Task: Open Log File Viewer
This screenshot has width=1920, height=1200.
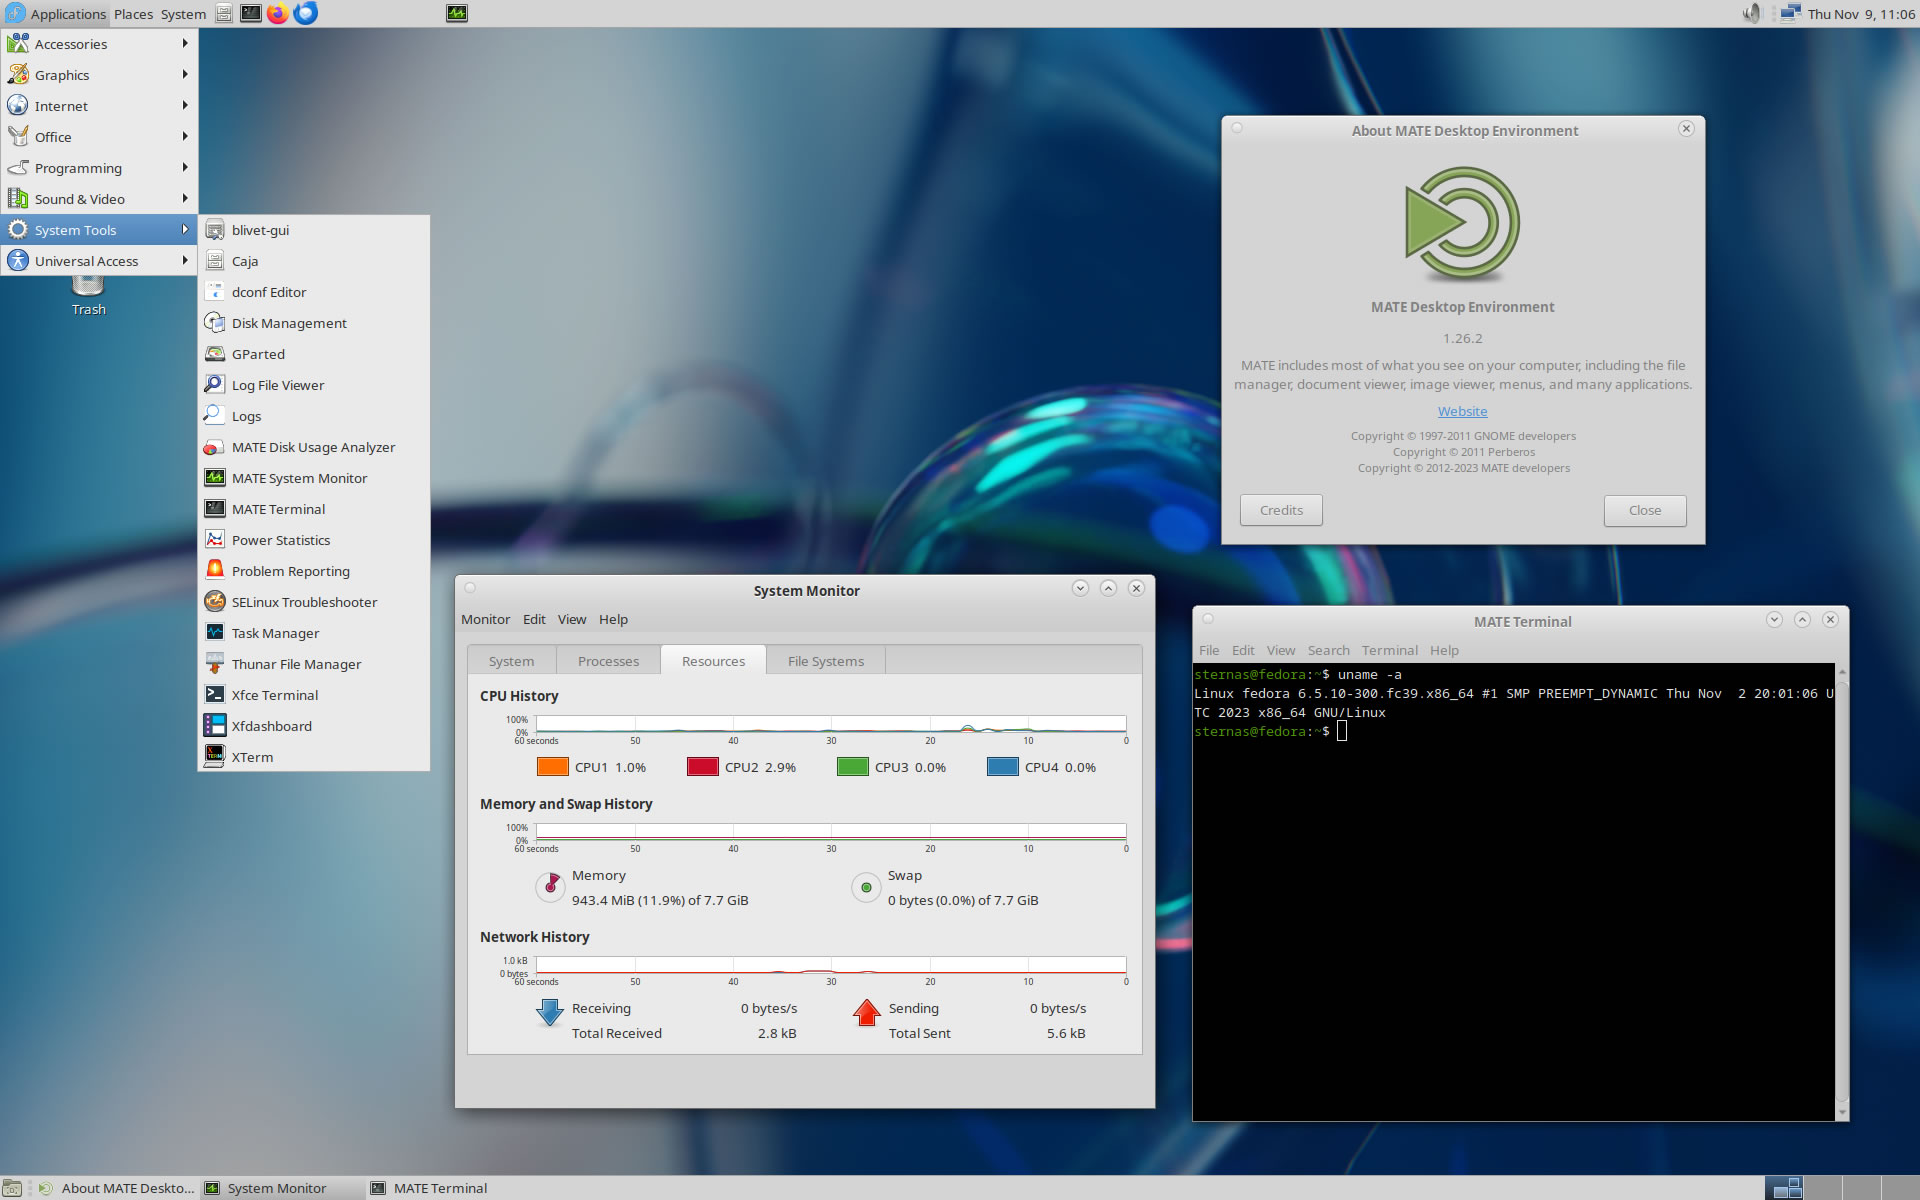Action: tap(314, 385)
